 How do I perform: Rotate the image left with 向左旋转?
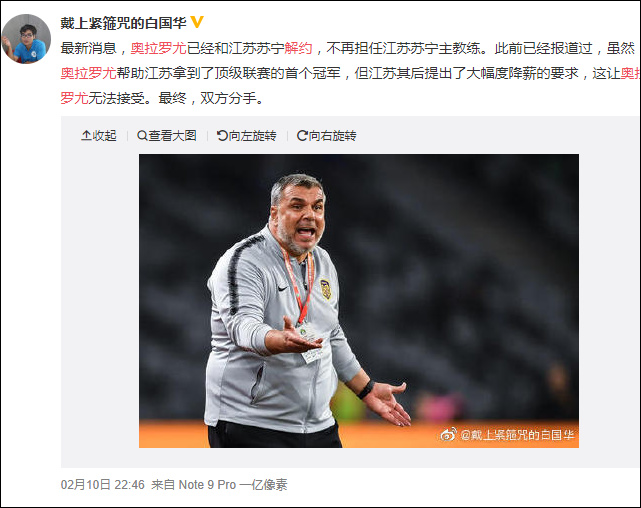(x=247, y=135)
